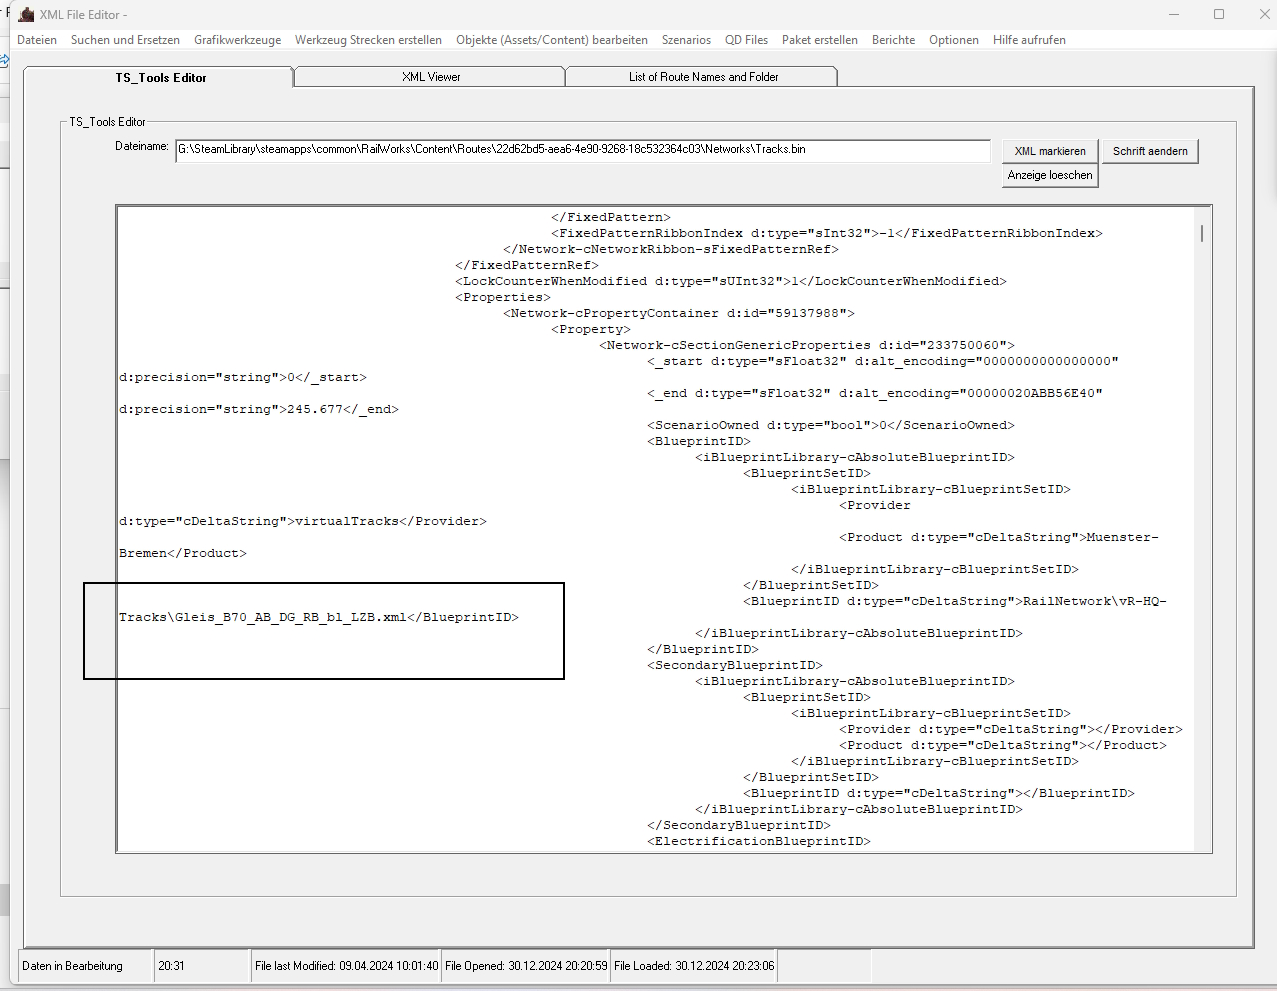Open the Szenarios menu

(x=686, y=40)
